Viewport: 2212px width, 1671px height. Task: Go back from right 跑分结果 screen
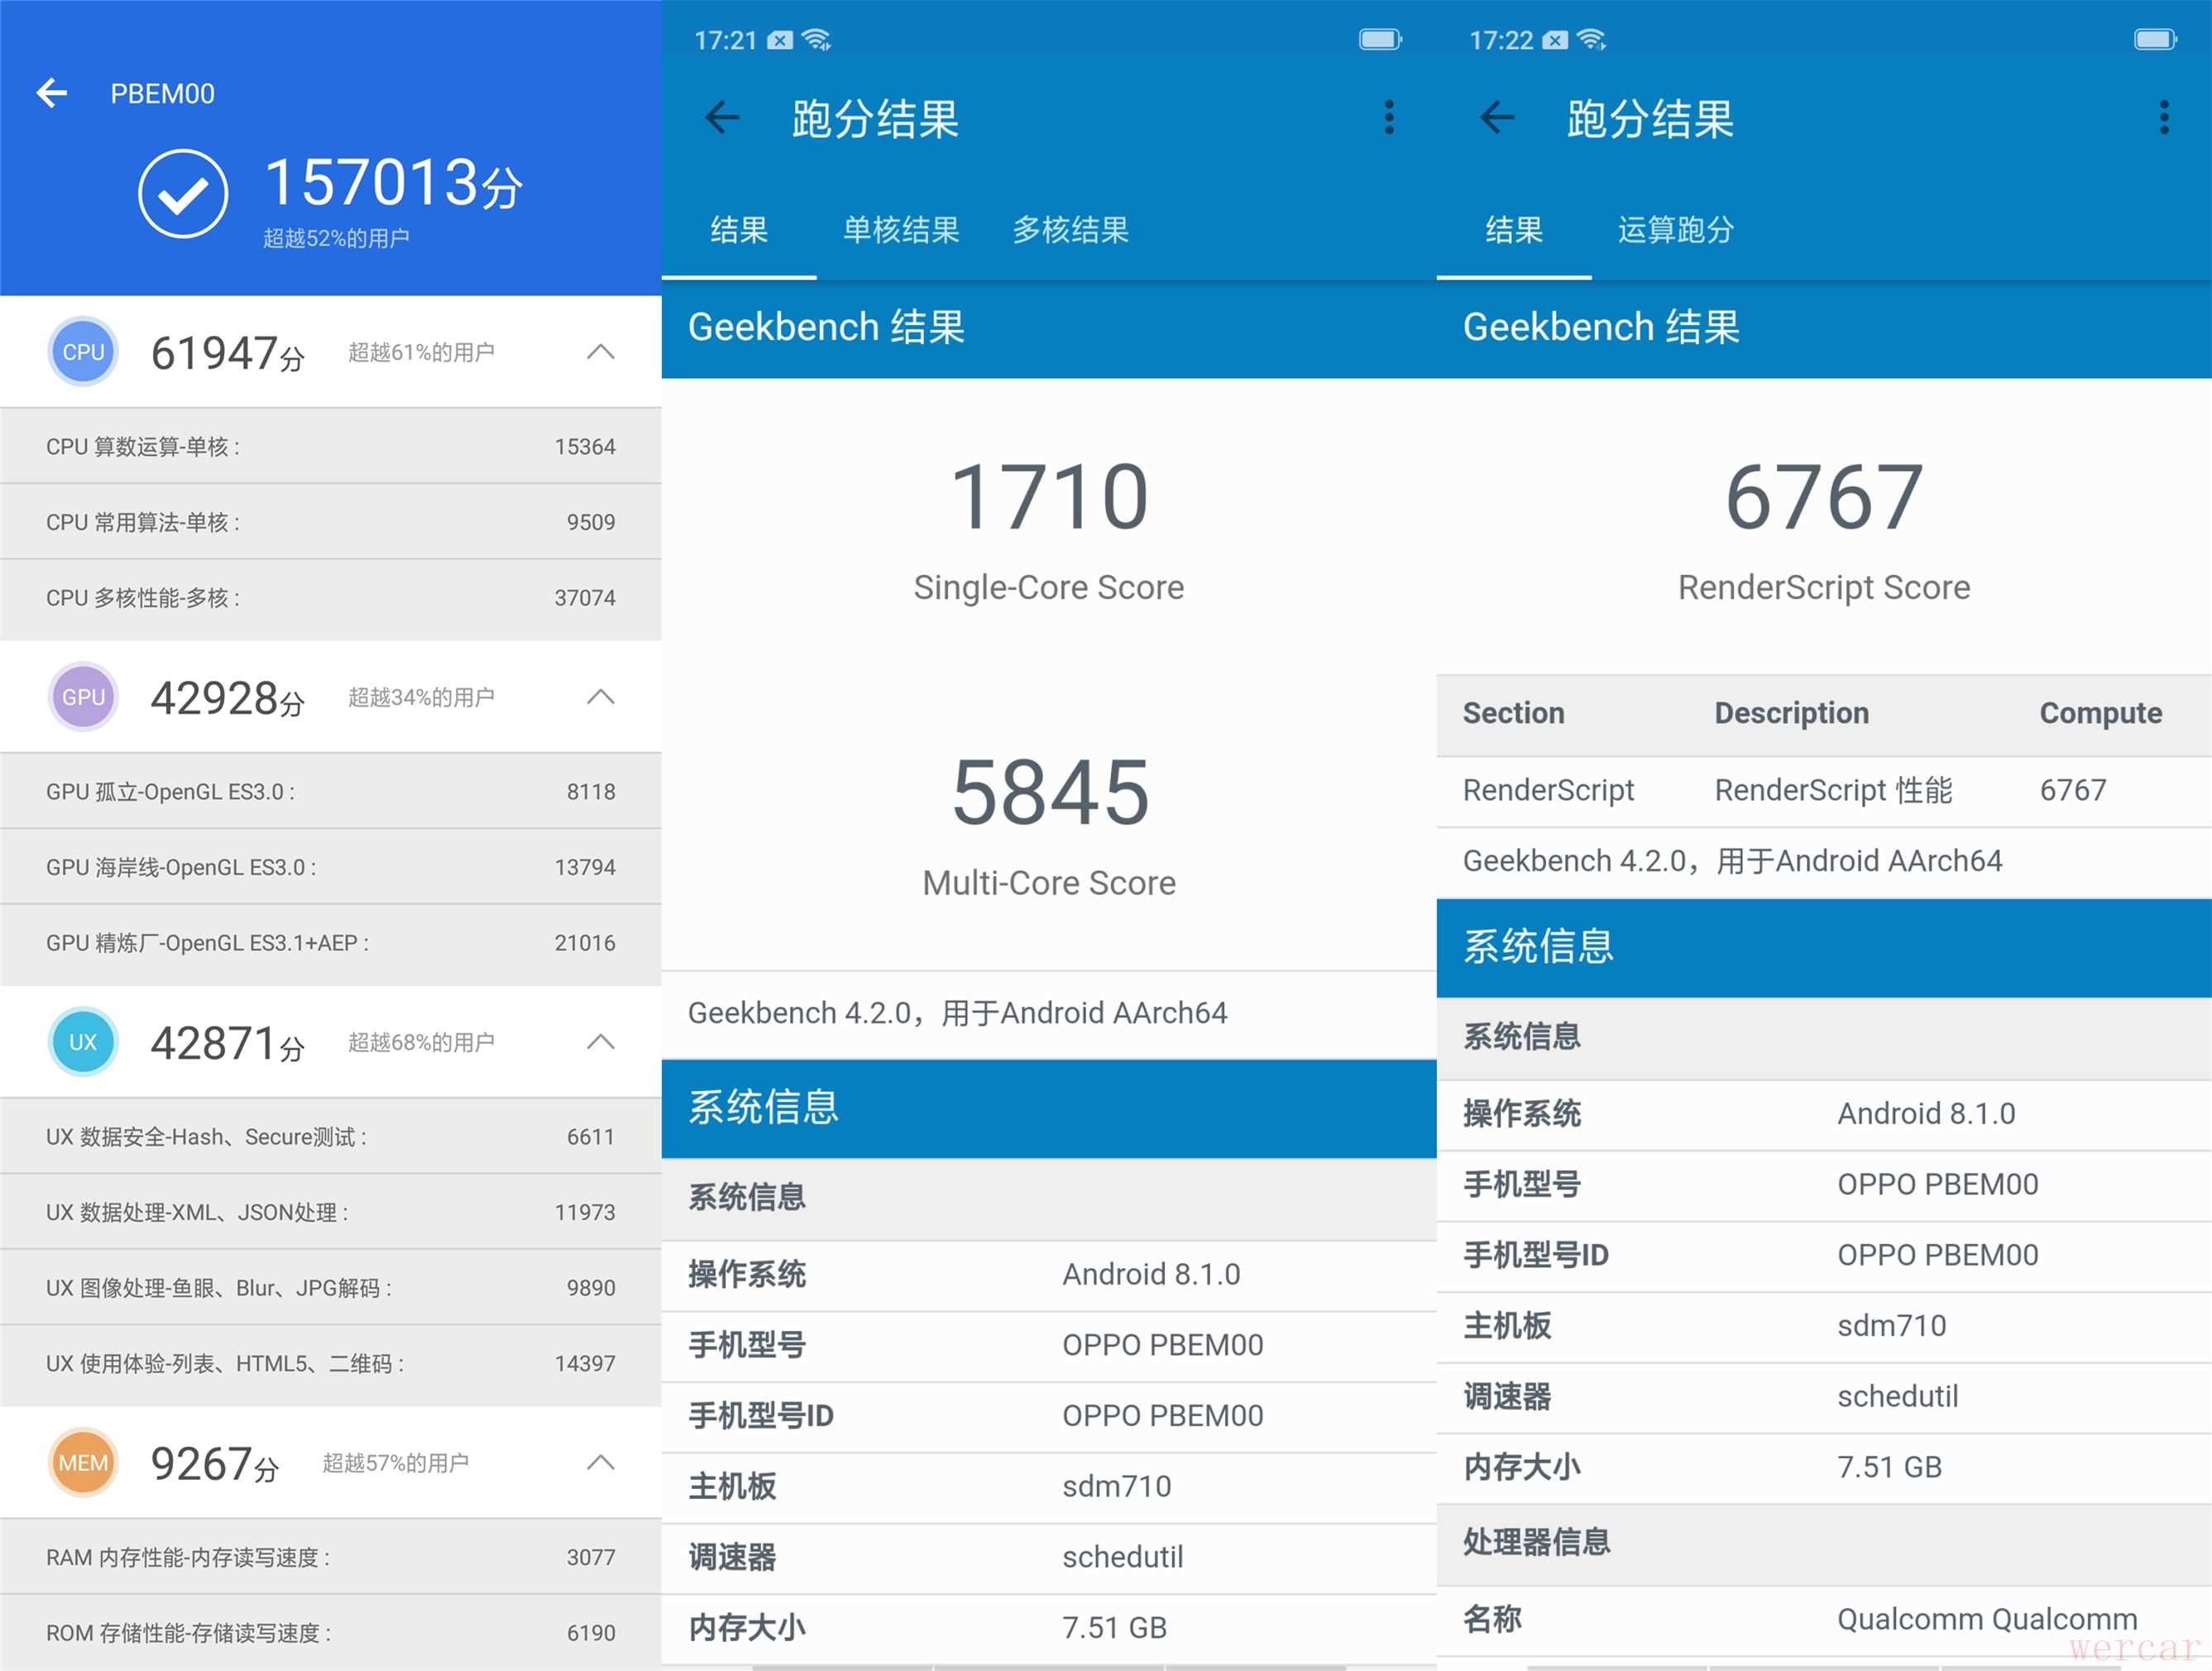1497,118
